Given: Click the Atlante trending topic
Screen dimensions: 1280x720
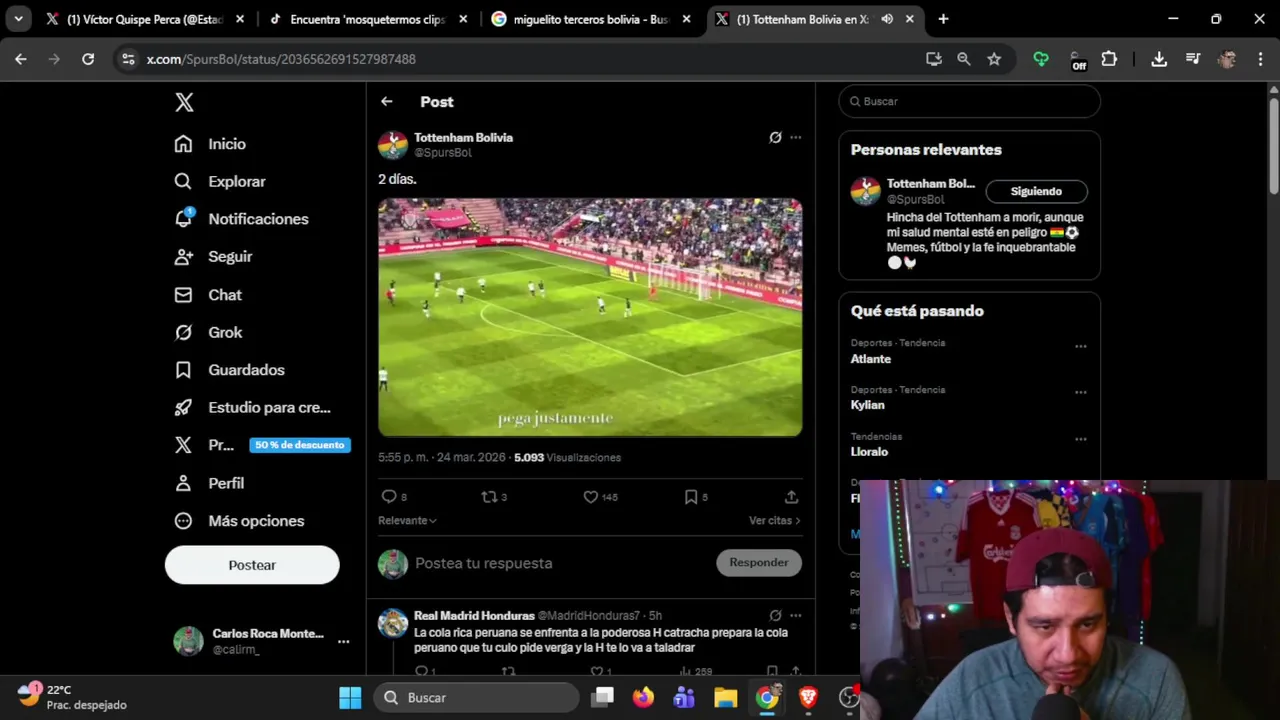Looking at the screenshot, I should pos(870,359).
